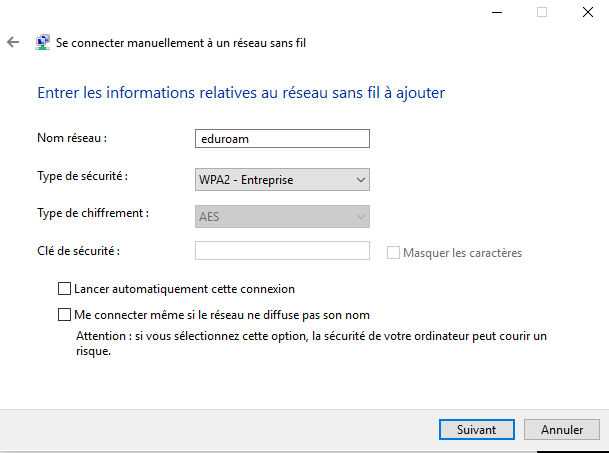Screen dimensions: 609x453
Task: Enable Lancer automatiquement cette connexion checkbox
Action: (64, 289)
